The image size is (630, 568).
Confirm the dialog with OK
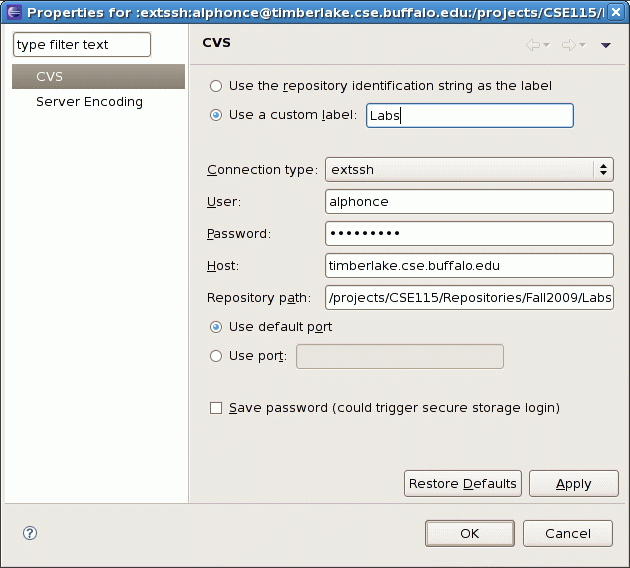click(x=469, y=534)
